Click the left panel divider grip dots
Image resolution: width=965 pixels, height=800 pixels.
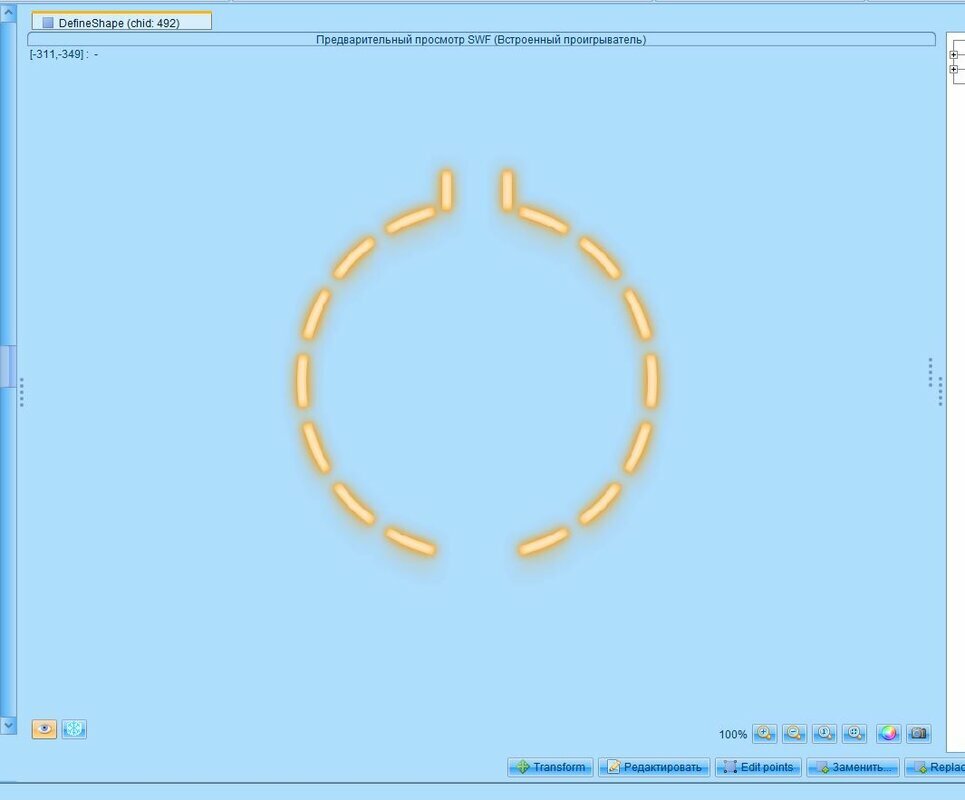click(21, 392)
